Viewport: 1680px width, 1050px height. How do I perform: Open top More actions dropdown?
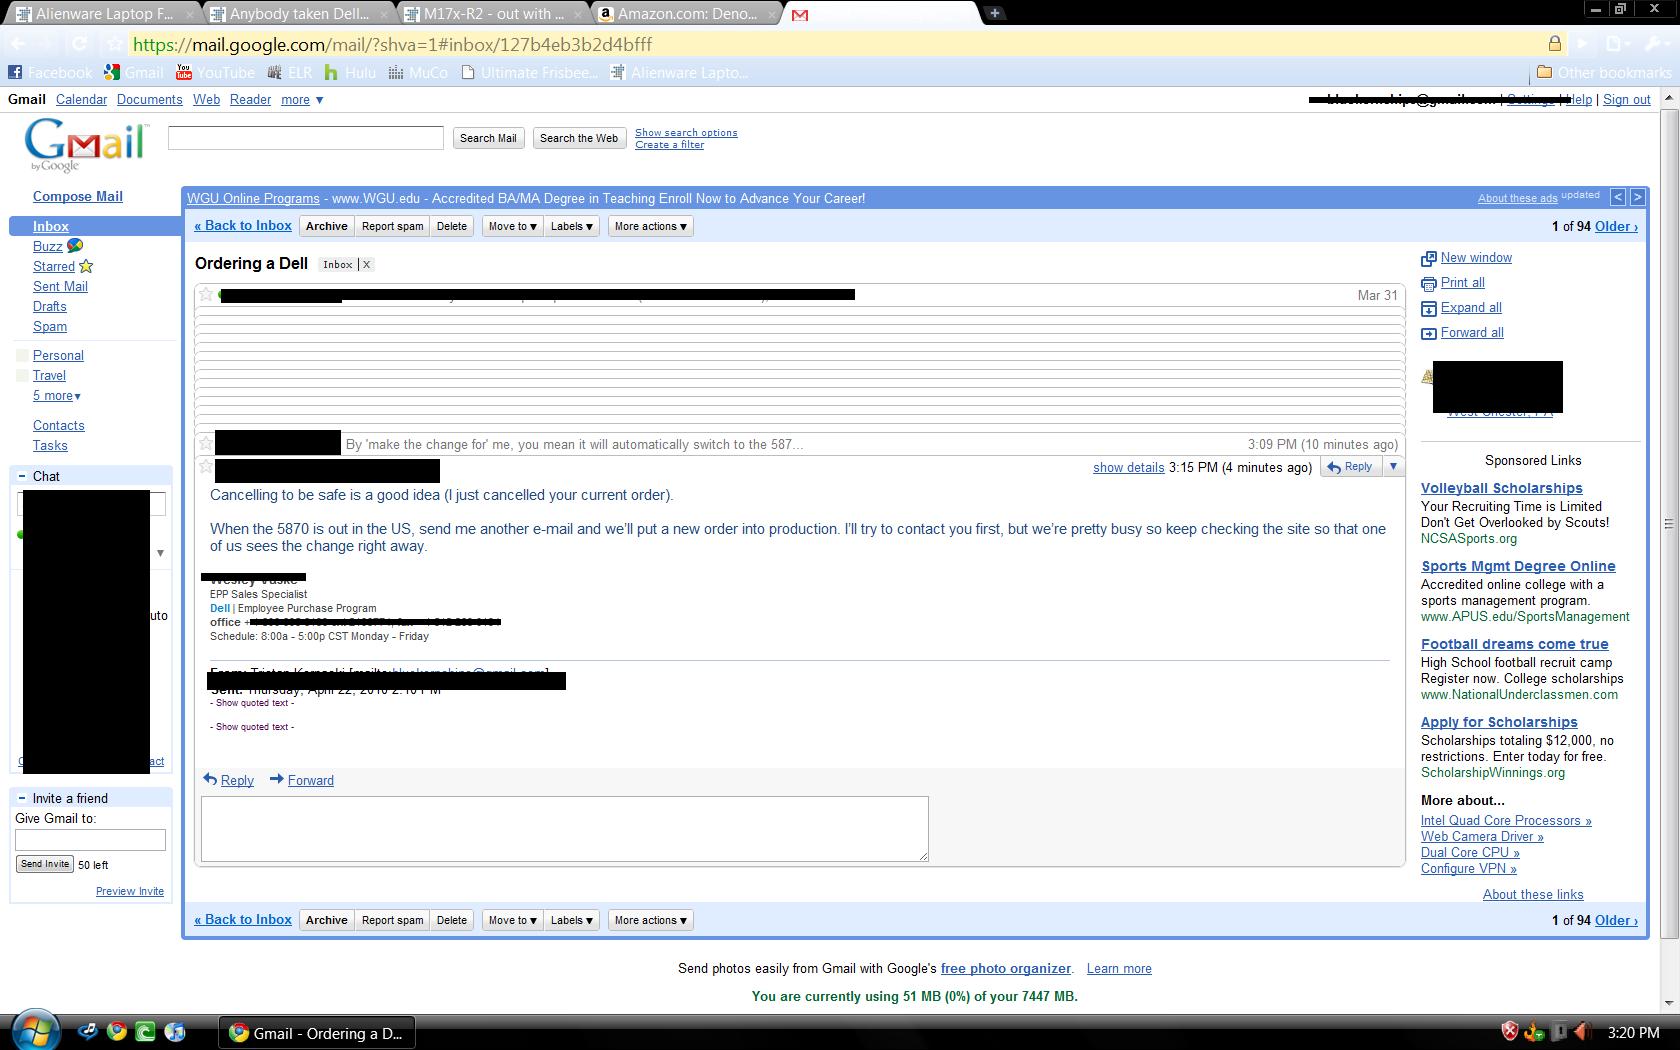click(x=650, y=226)
